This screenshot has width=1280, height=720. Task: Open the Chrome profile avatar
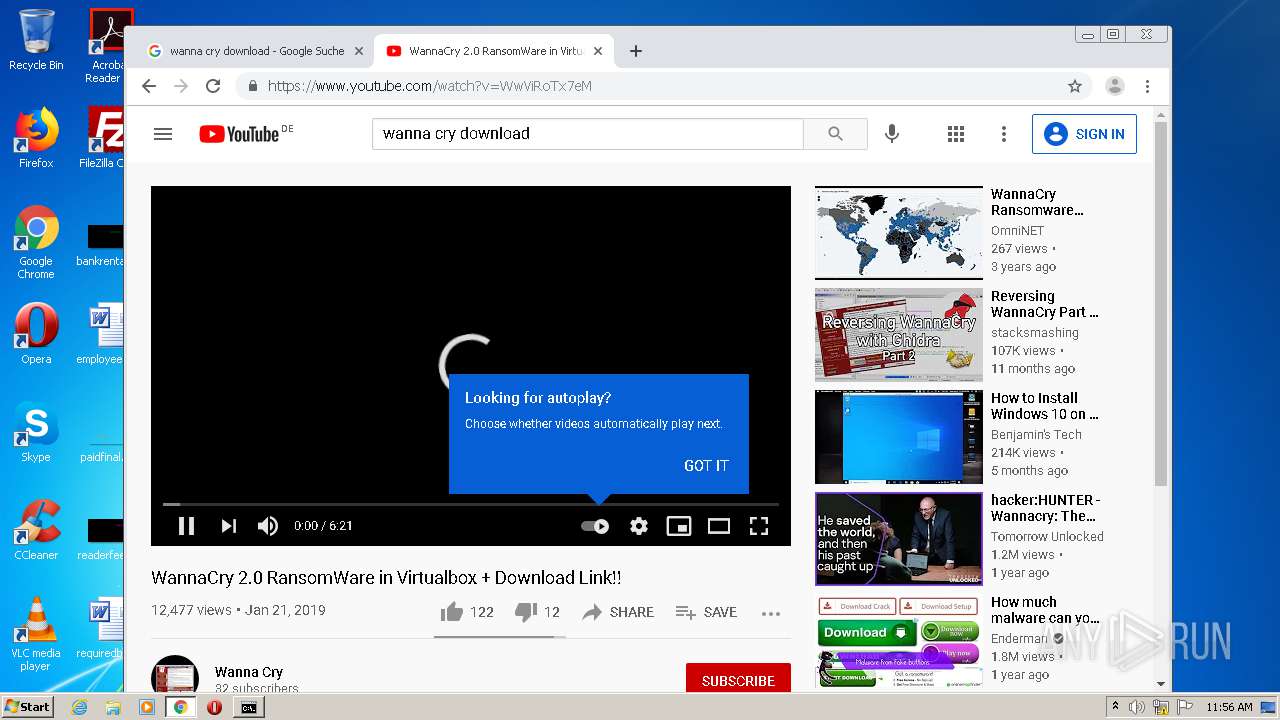point(1115,86)
